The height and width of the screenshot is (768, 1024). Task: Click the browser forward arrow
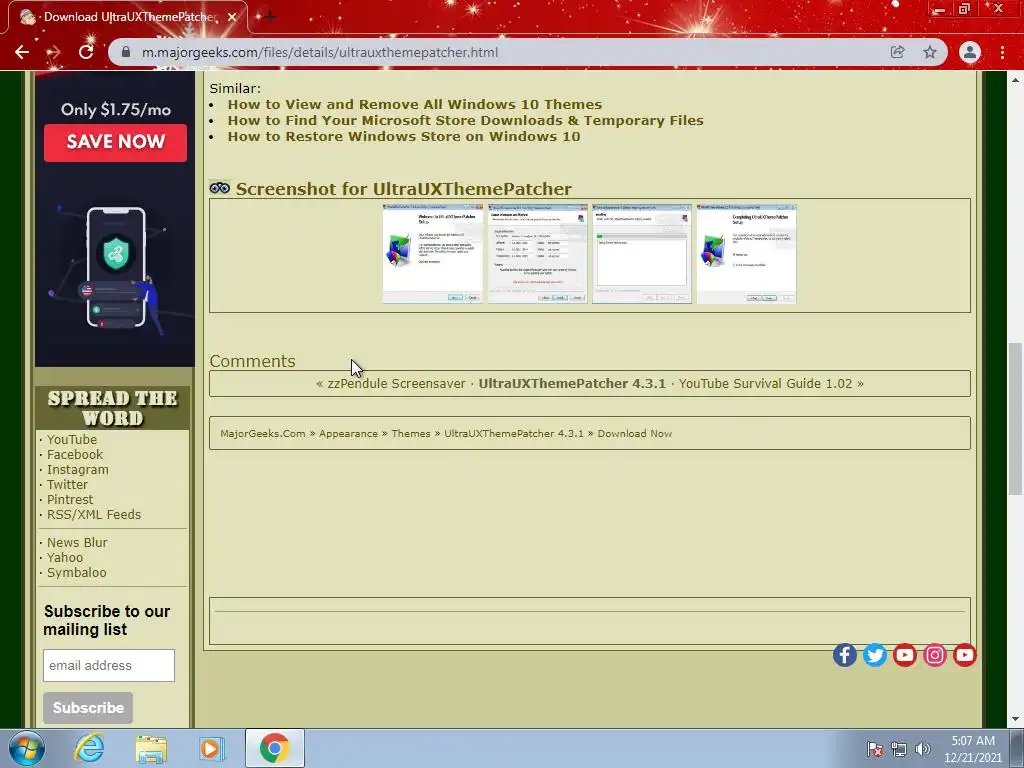54,52
